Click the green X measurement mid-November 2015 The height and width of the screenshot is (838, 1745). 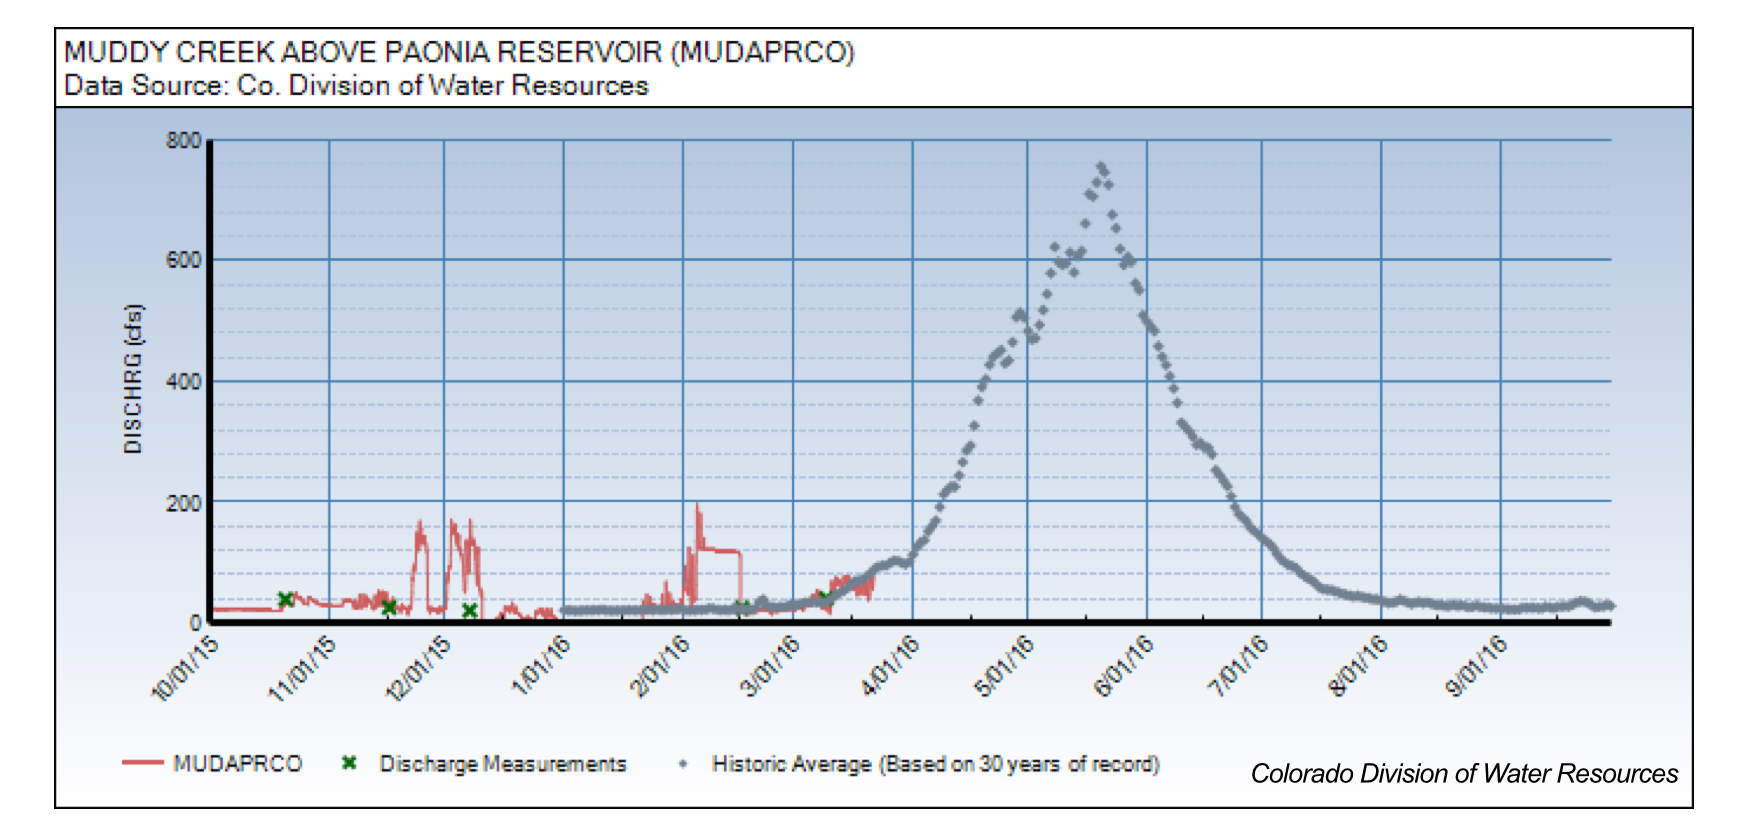389,607
